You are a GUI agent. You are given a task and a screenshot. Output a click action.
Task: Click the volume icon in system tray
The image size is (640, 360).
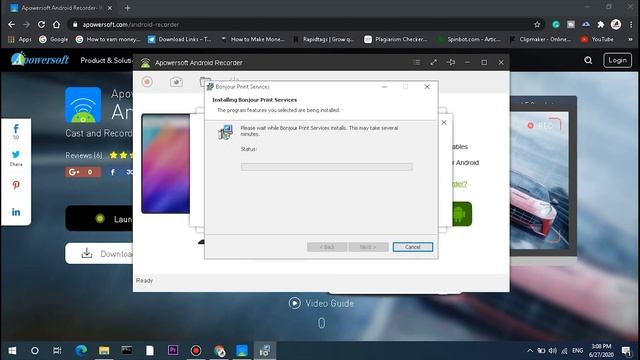point(553,351)
